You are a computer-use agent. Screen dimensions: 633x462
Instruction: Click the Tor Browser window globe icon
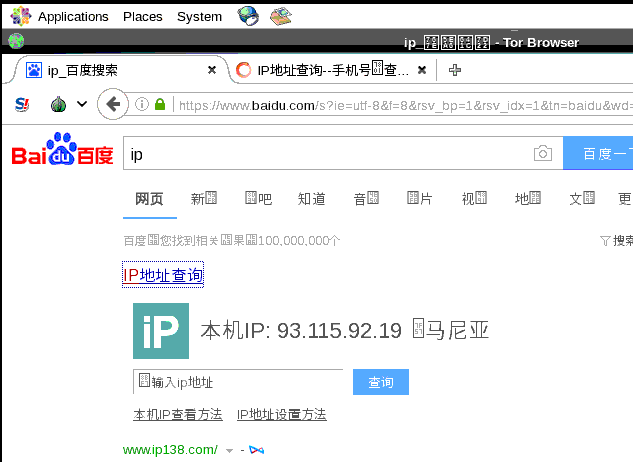click(16, 41)
